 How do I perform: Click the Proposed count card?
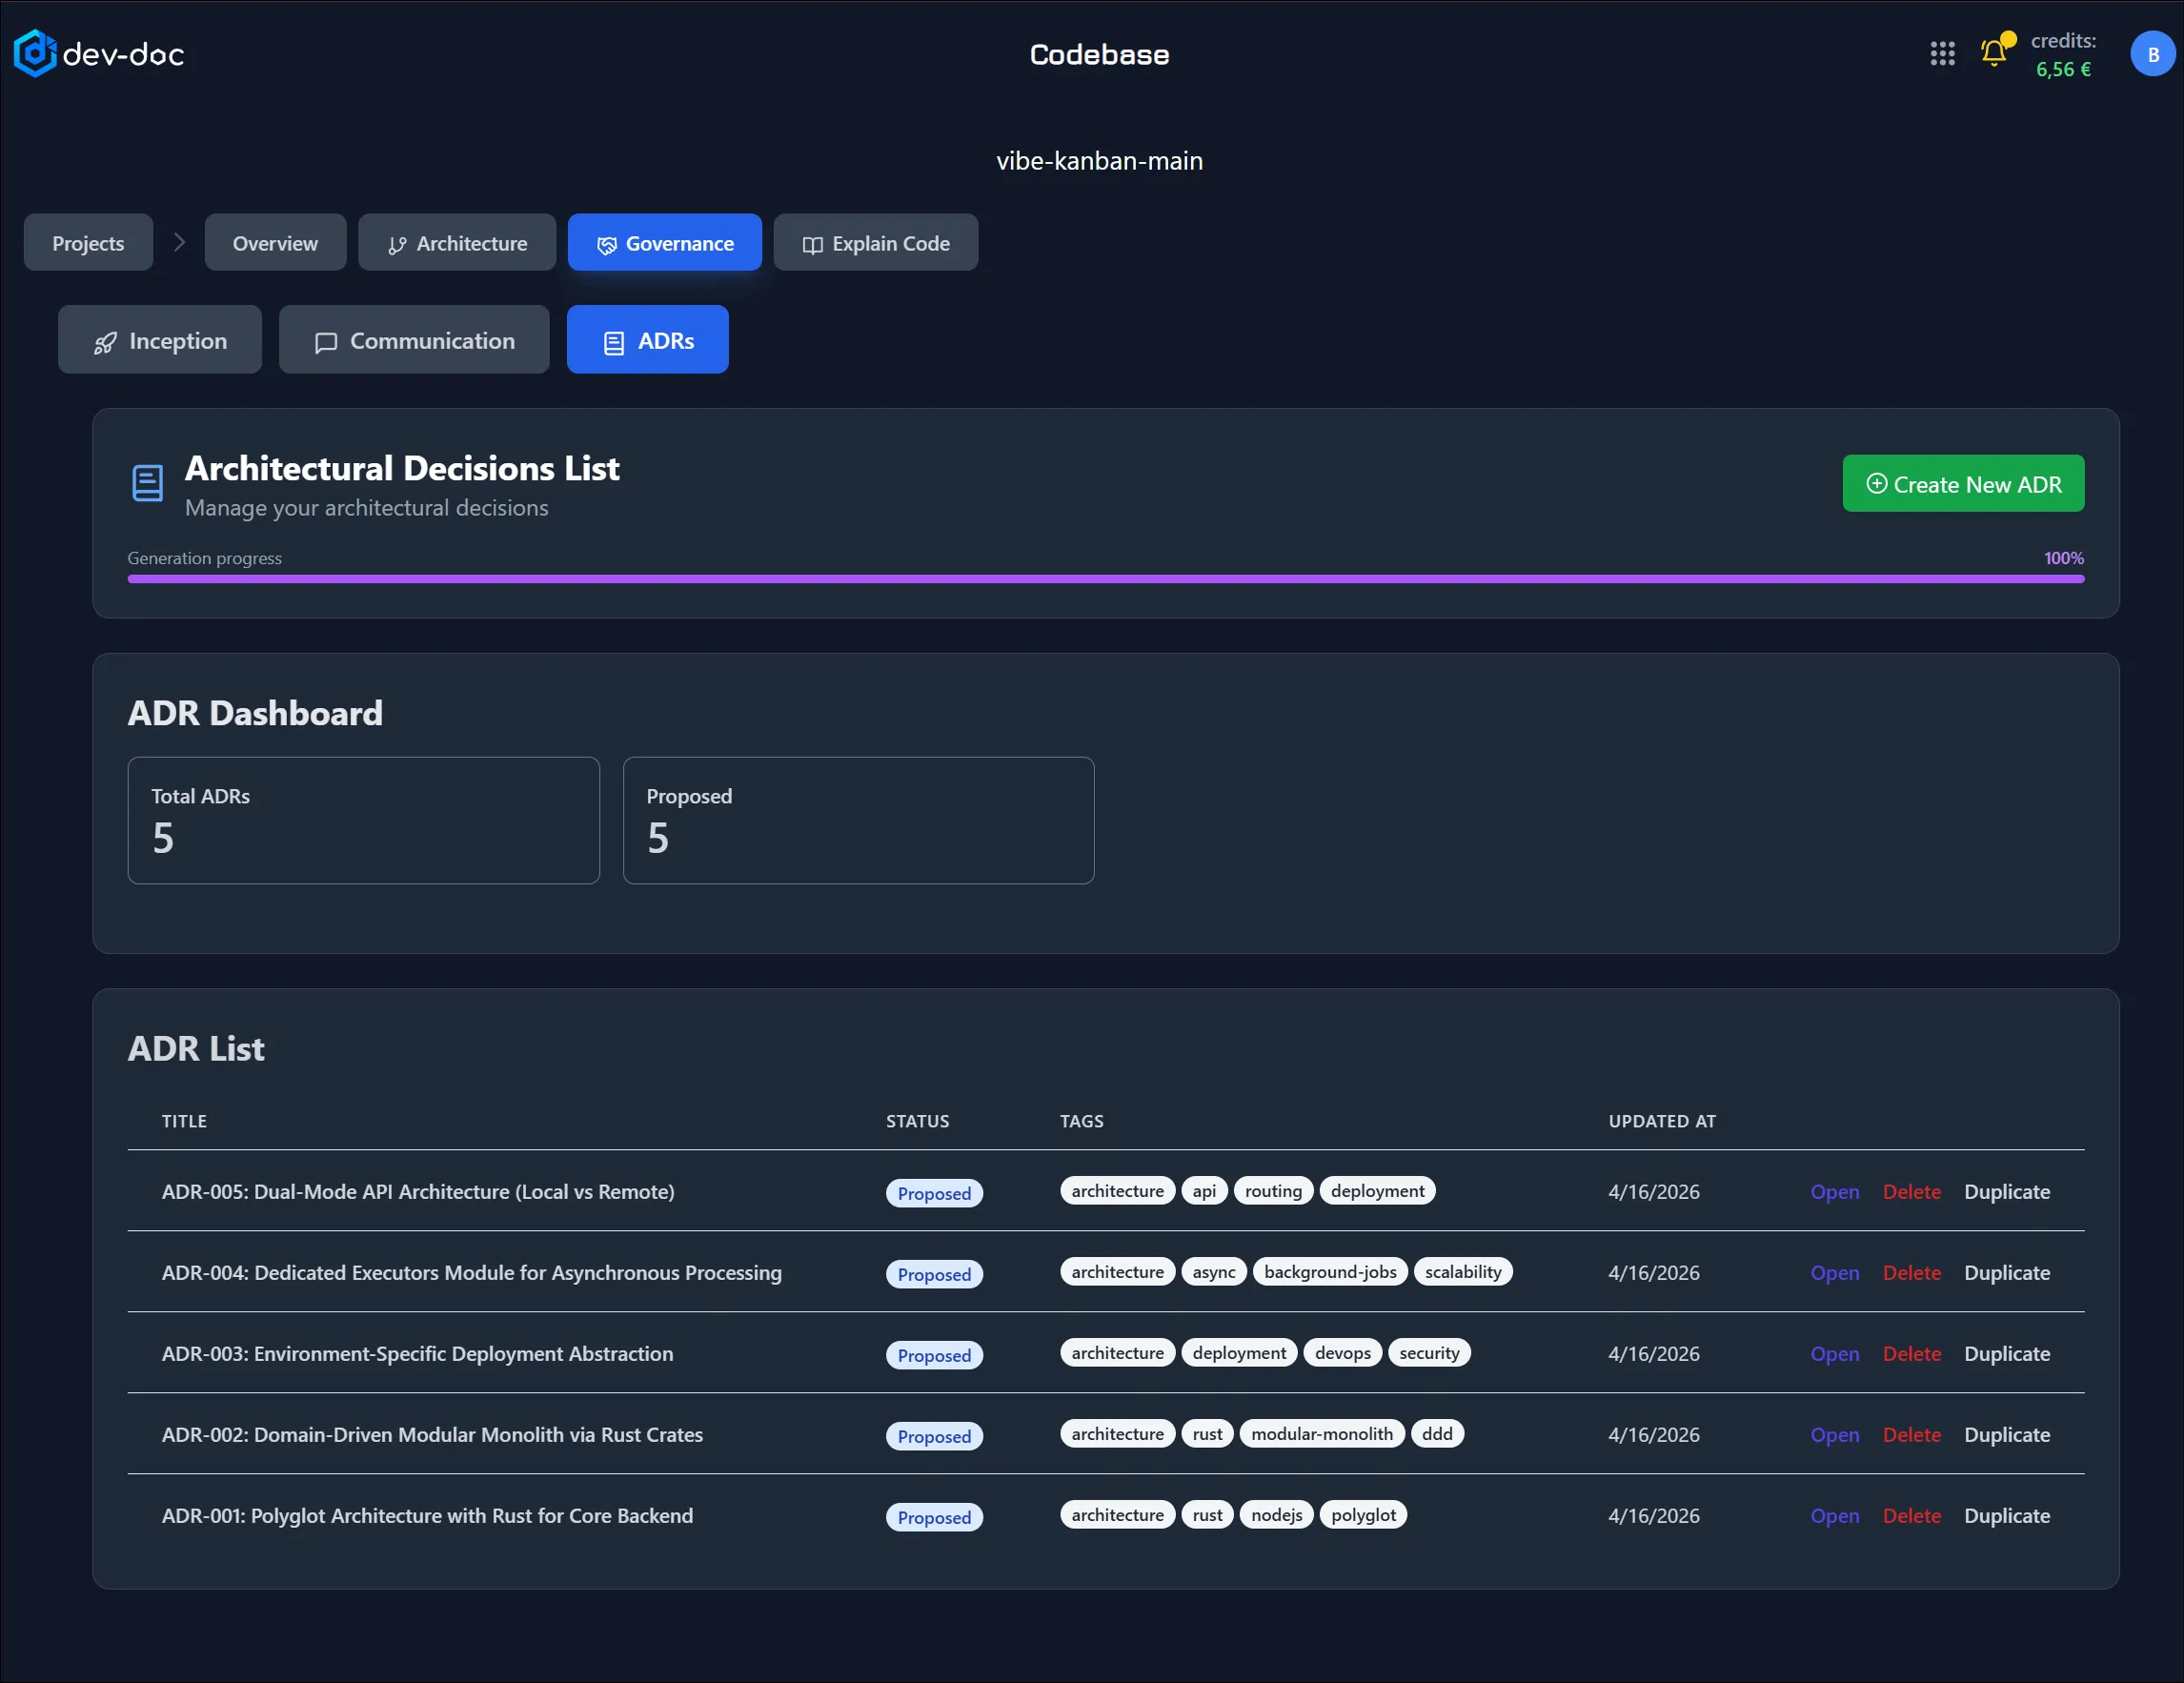tap(858, 821)
